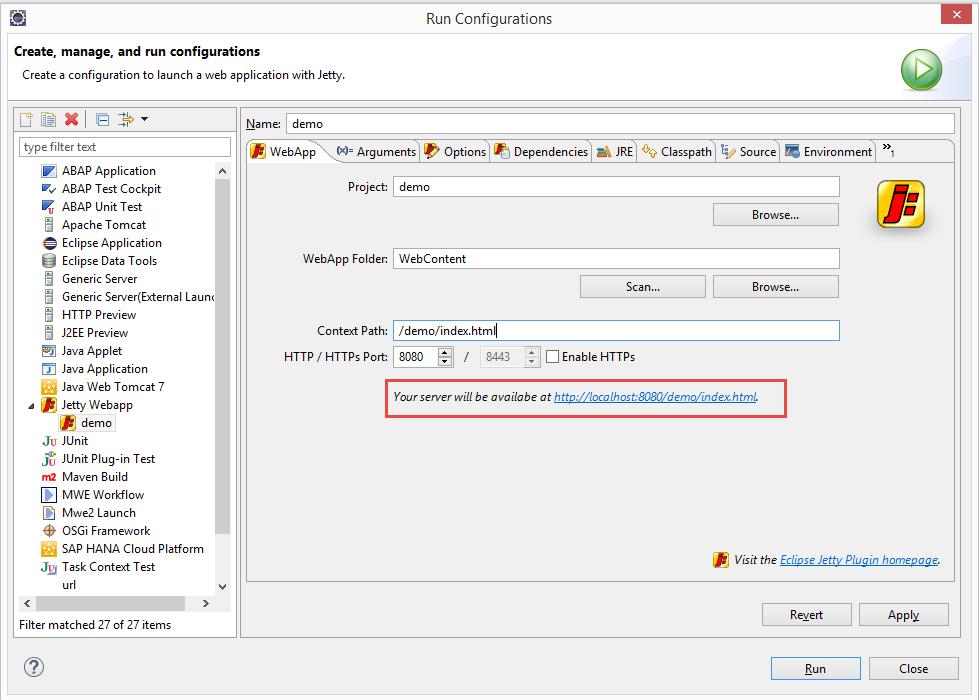Viewport: 979px width, 700px height.
Task: Collapse all tree items in the toolbar
Action: (x=102, y=119)
